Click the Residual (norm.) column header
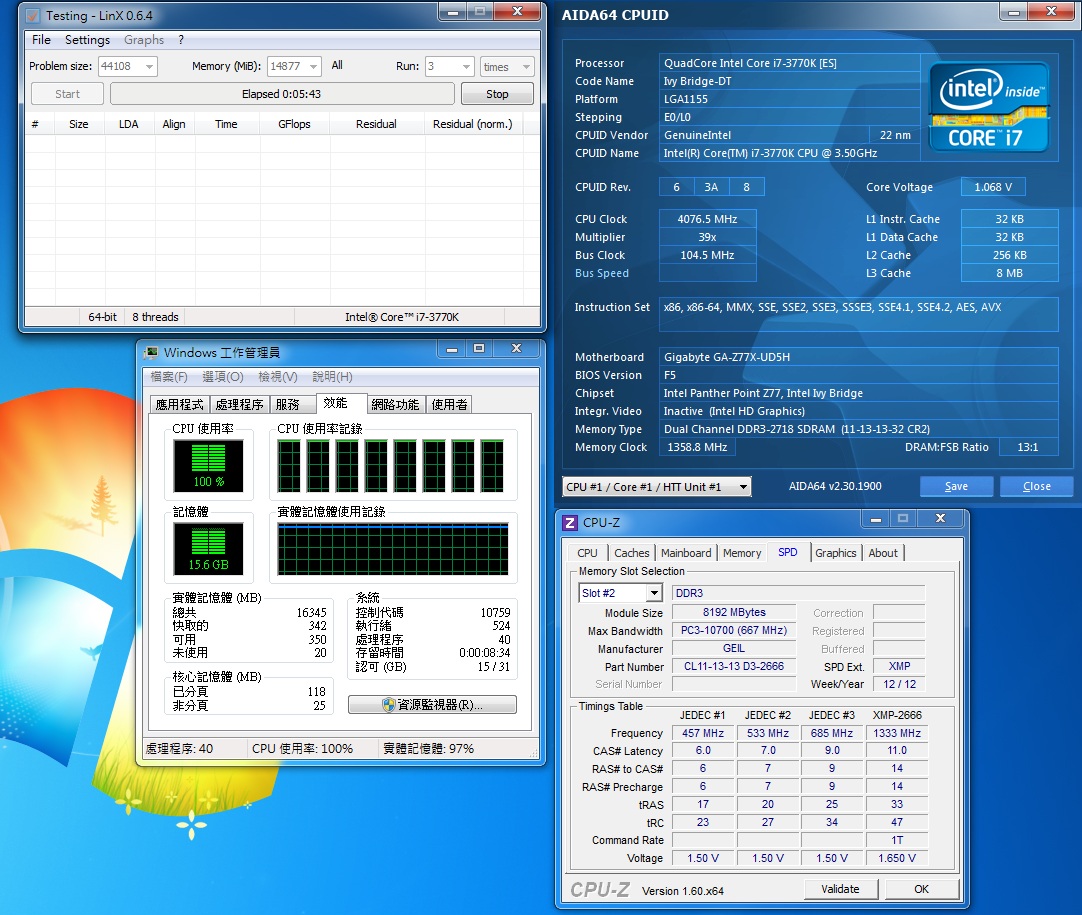Image resolution: width=1082 pixels, height=915 pixels. tap(473, 124)
